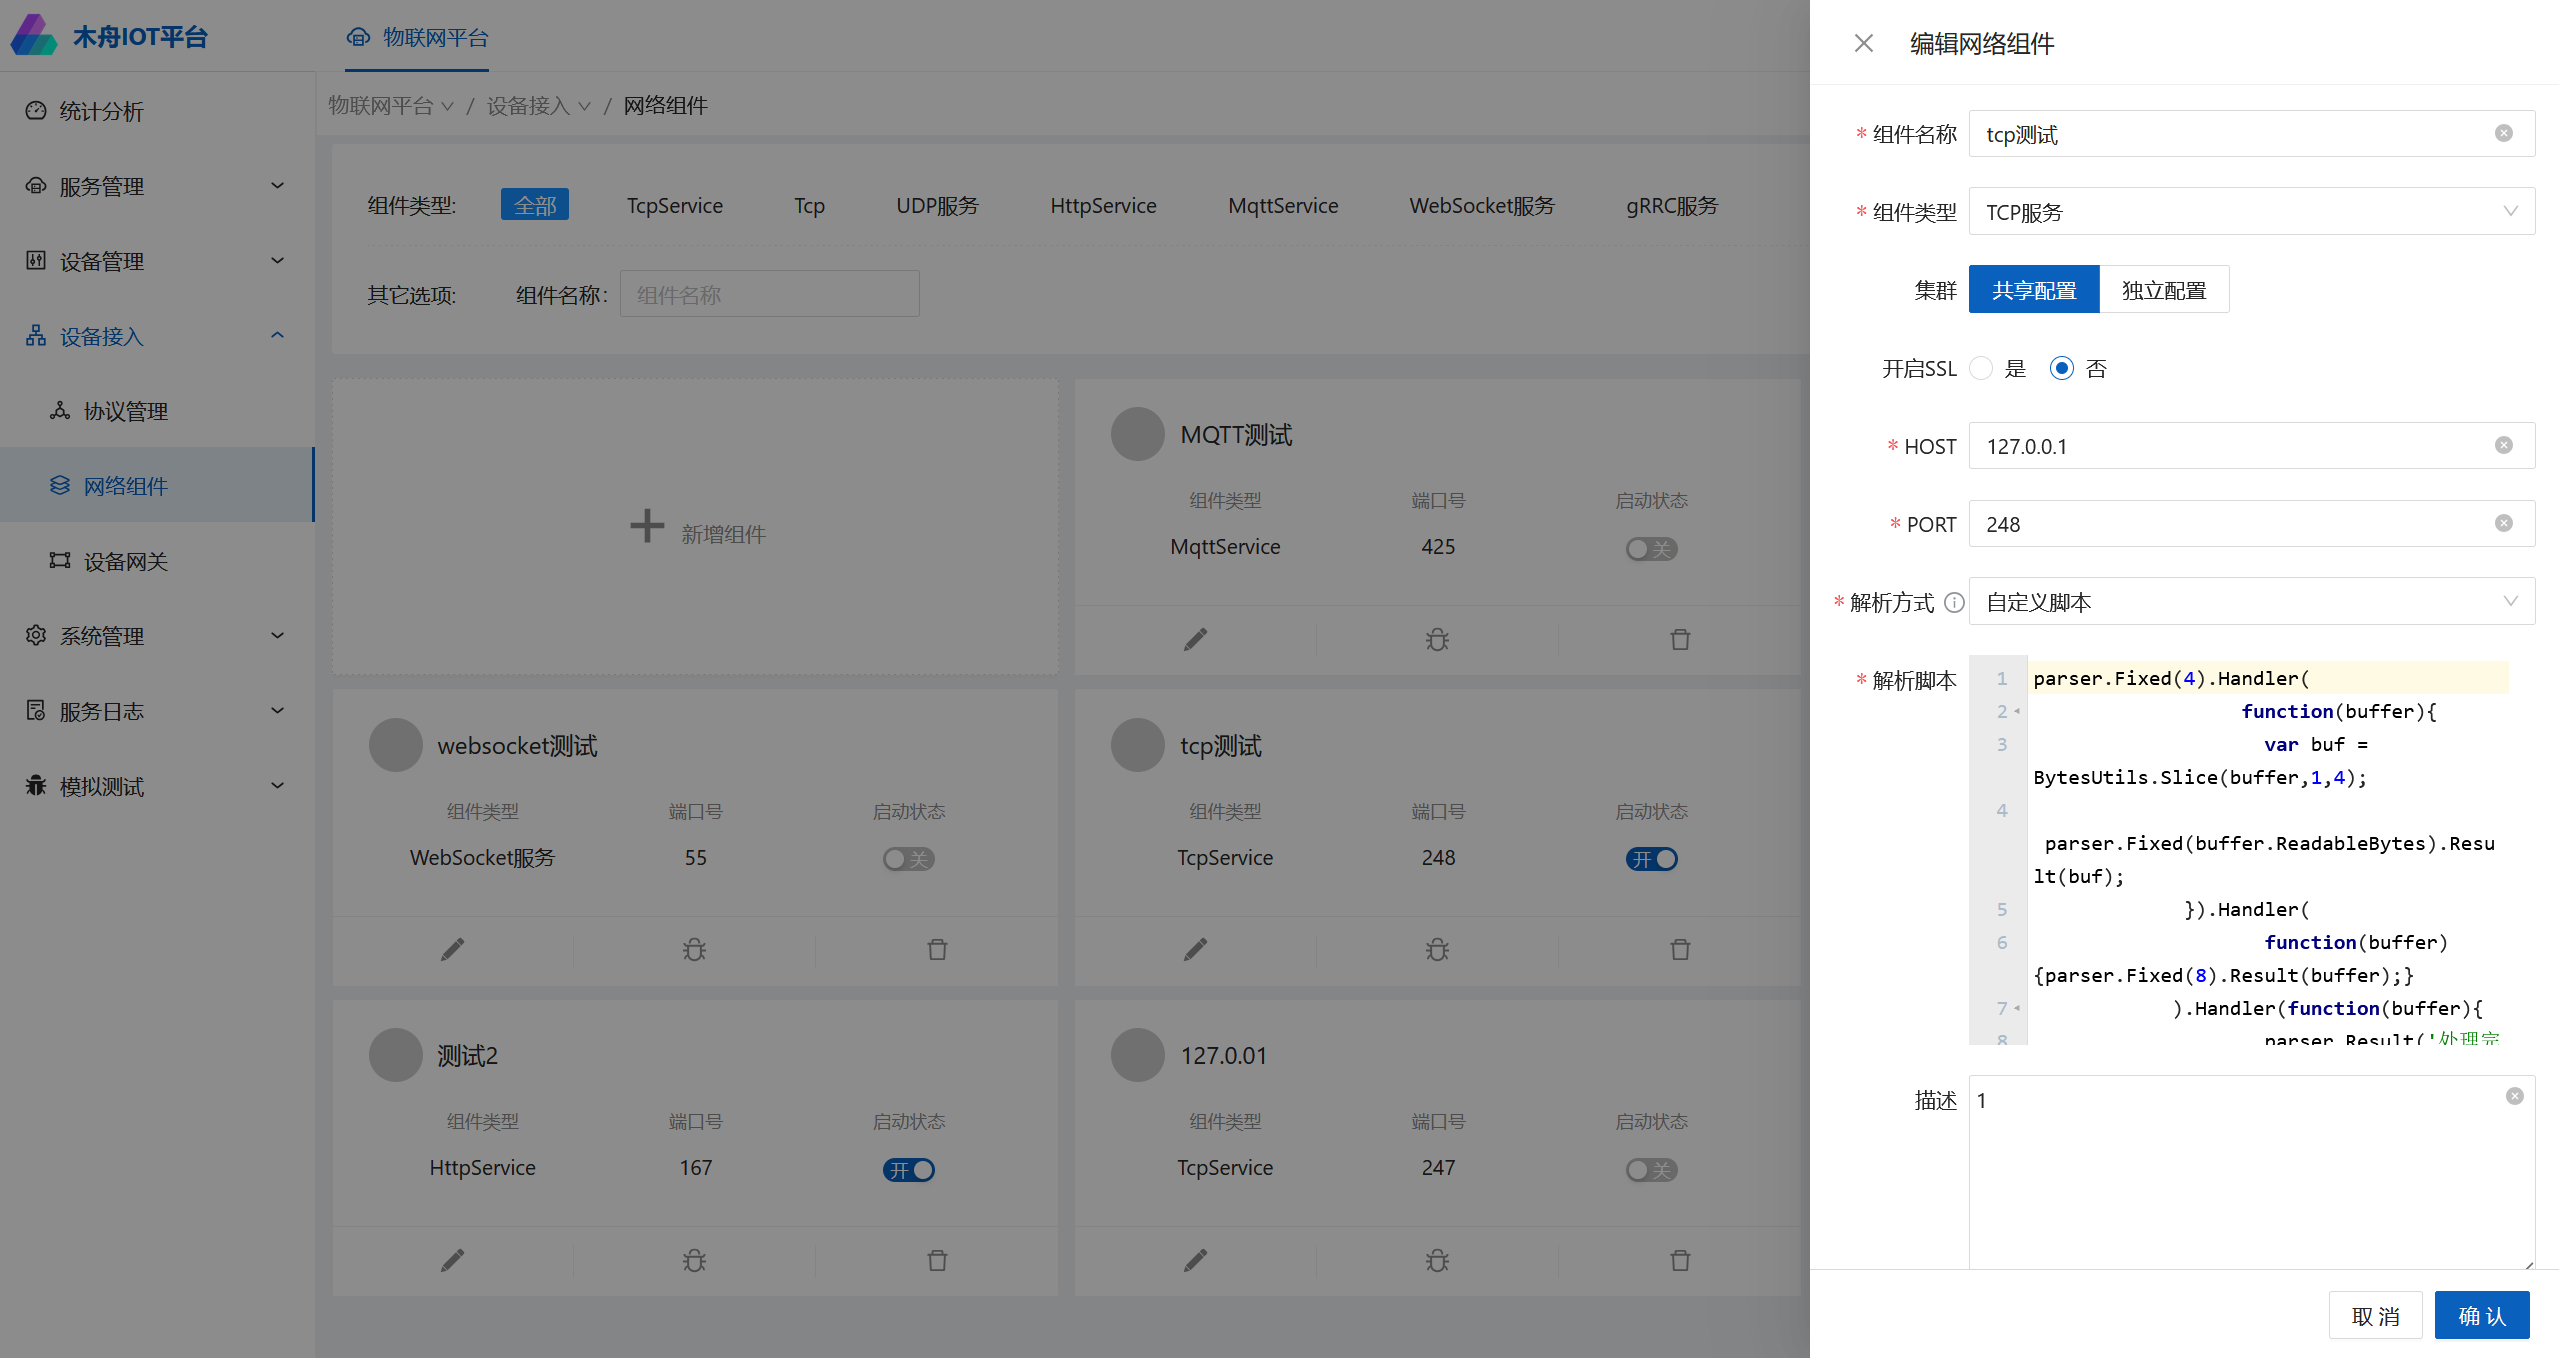The image size is (2559, 1358).
Task: Open the 解析方式 dropdown
Action: 2251,601
